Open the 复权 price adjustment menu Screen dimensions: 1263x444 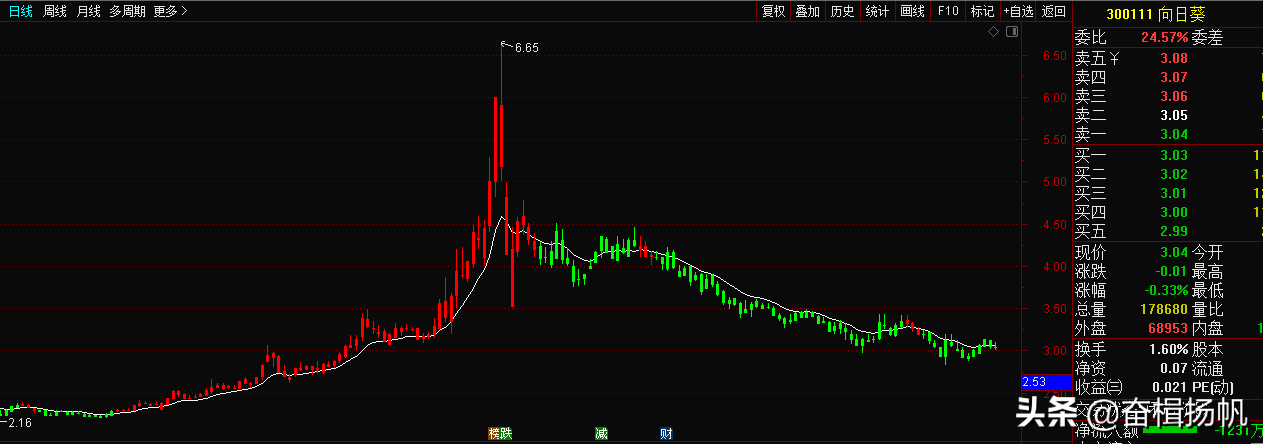[x=773, y=12]
